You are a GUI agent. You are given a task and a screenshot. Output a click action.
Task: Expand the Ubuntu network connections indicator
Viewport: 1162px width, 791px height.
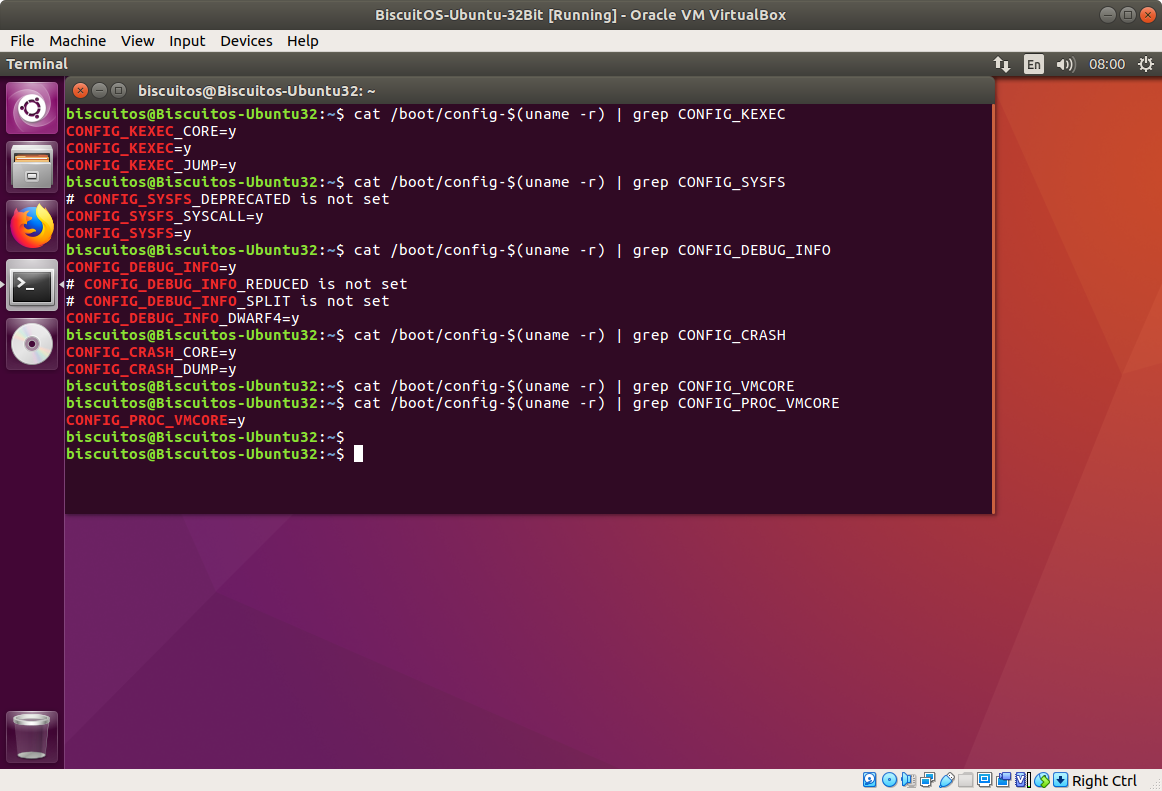(1002, 64)
